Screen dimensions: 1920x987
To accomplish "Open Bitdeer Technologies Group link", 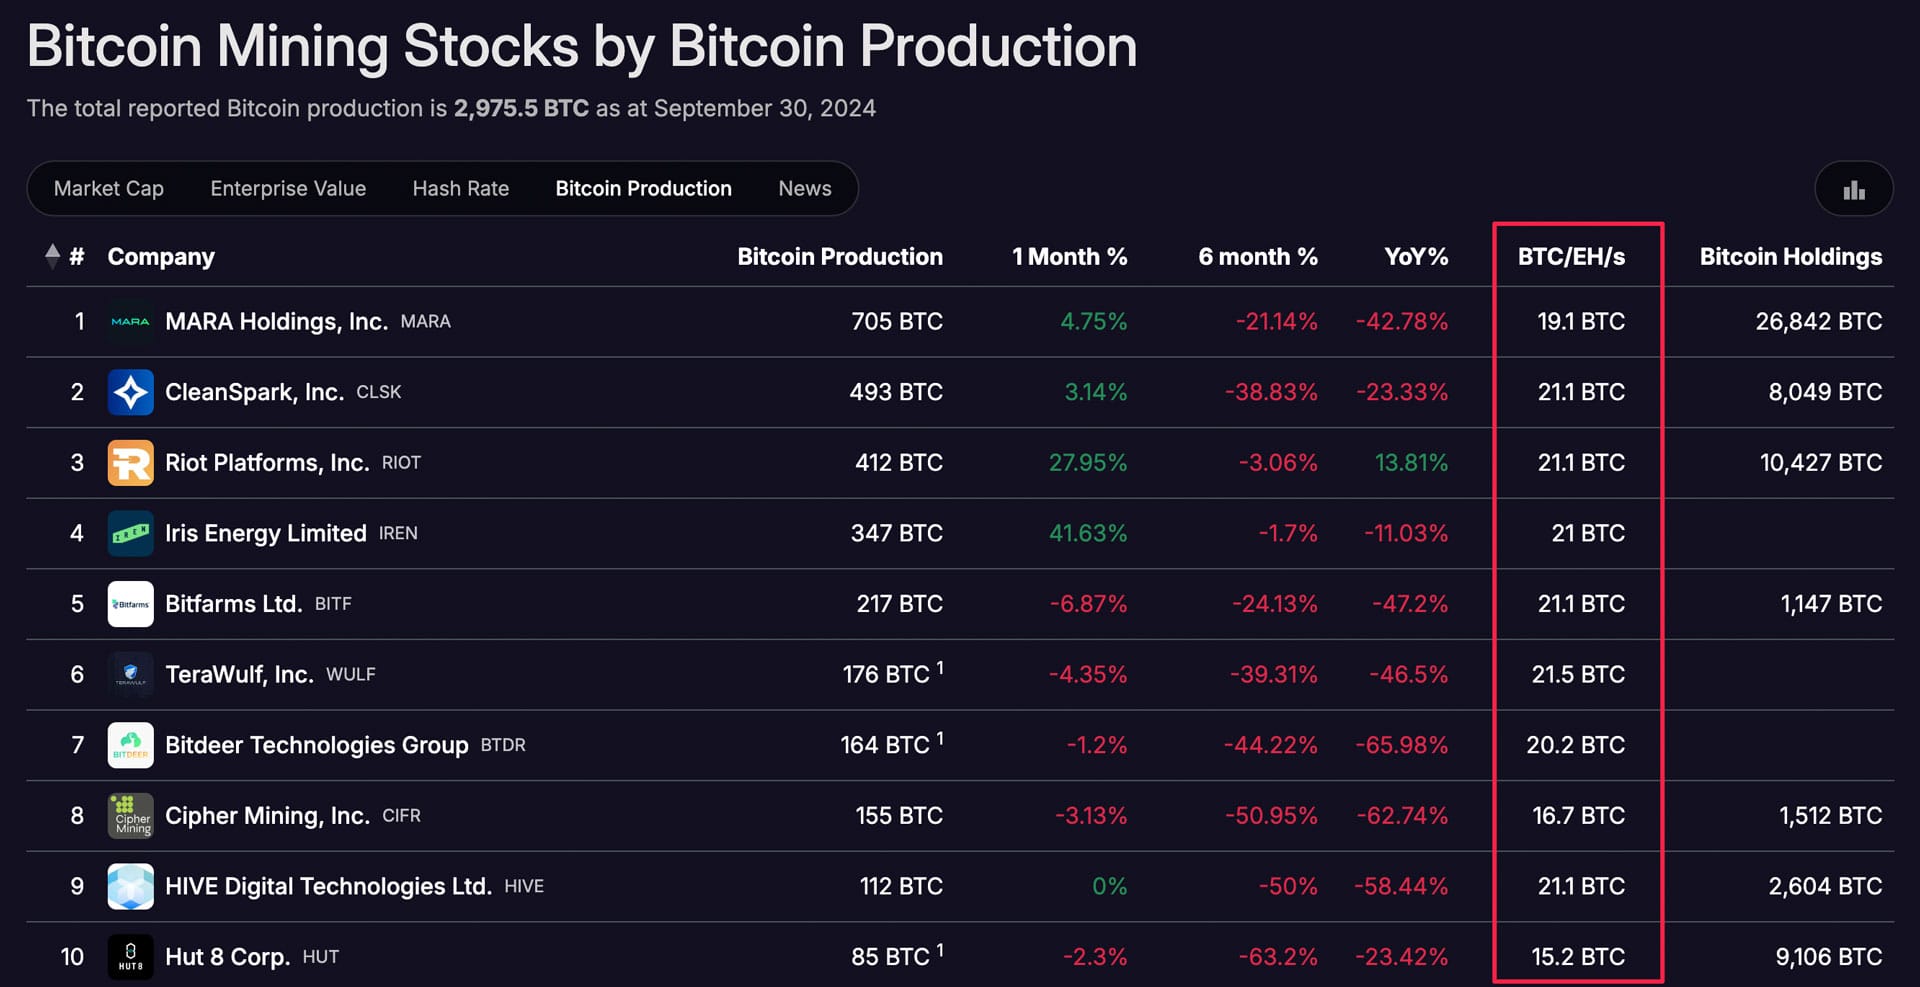I will (x=316, y=746).
